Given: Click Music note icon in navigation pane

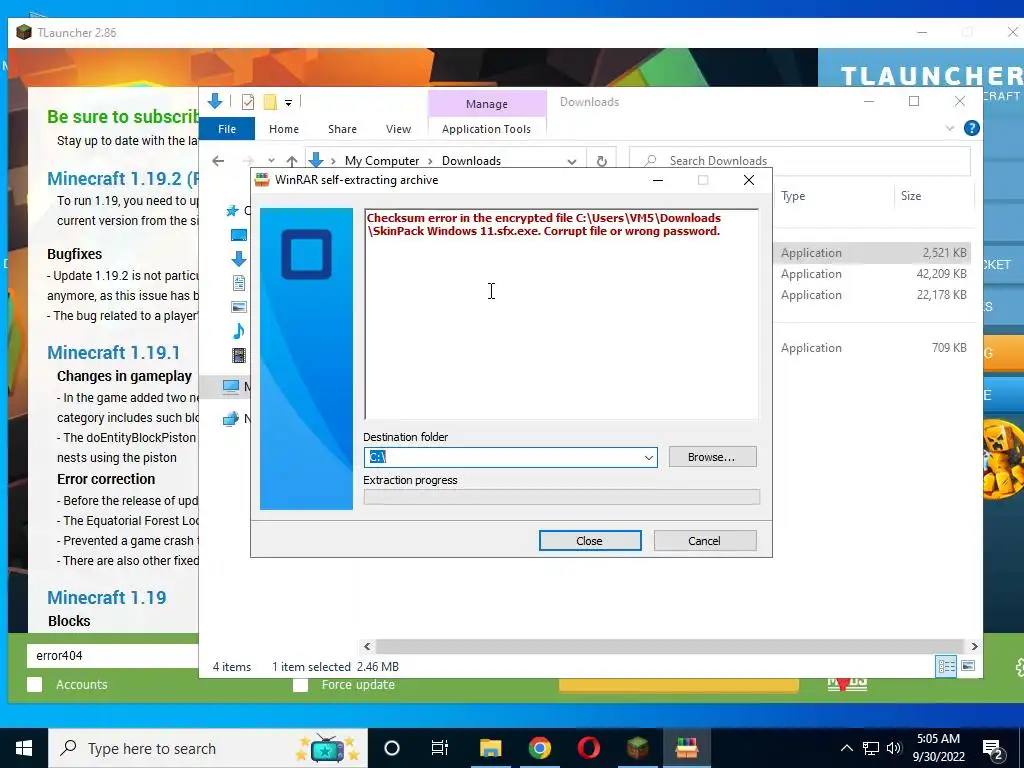Looking at the screenshot, I should point(239,330).
